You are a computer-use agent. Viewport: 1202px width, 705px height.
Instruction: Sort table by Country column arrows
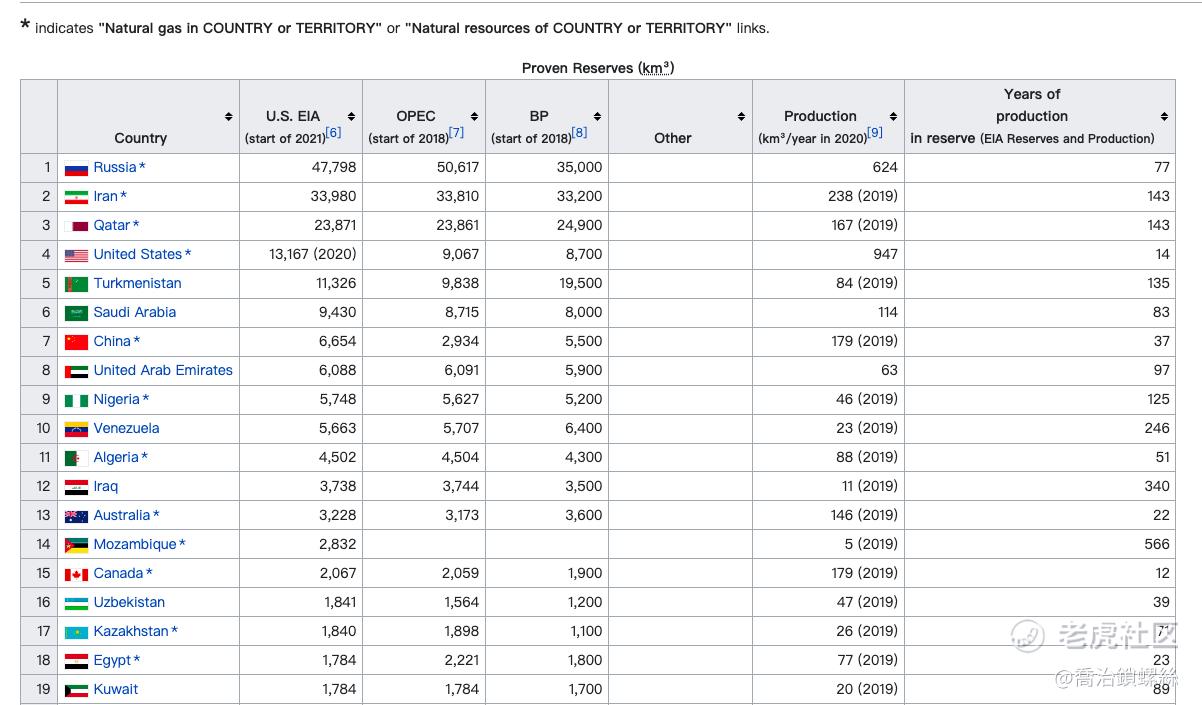point(229,117)
